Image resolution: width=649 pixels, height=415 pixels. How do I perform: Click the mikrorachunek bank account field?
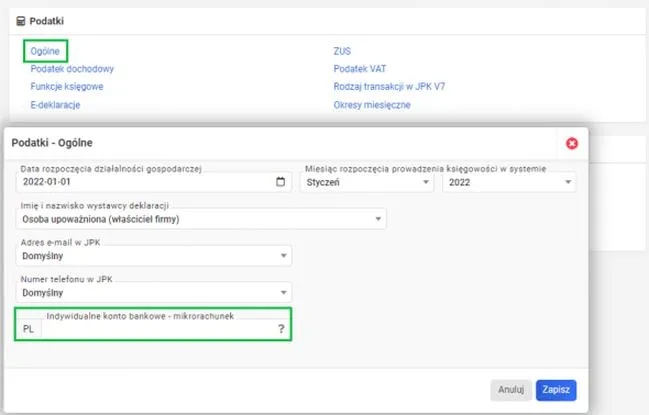click(159, 329)
